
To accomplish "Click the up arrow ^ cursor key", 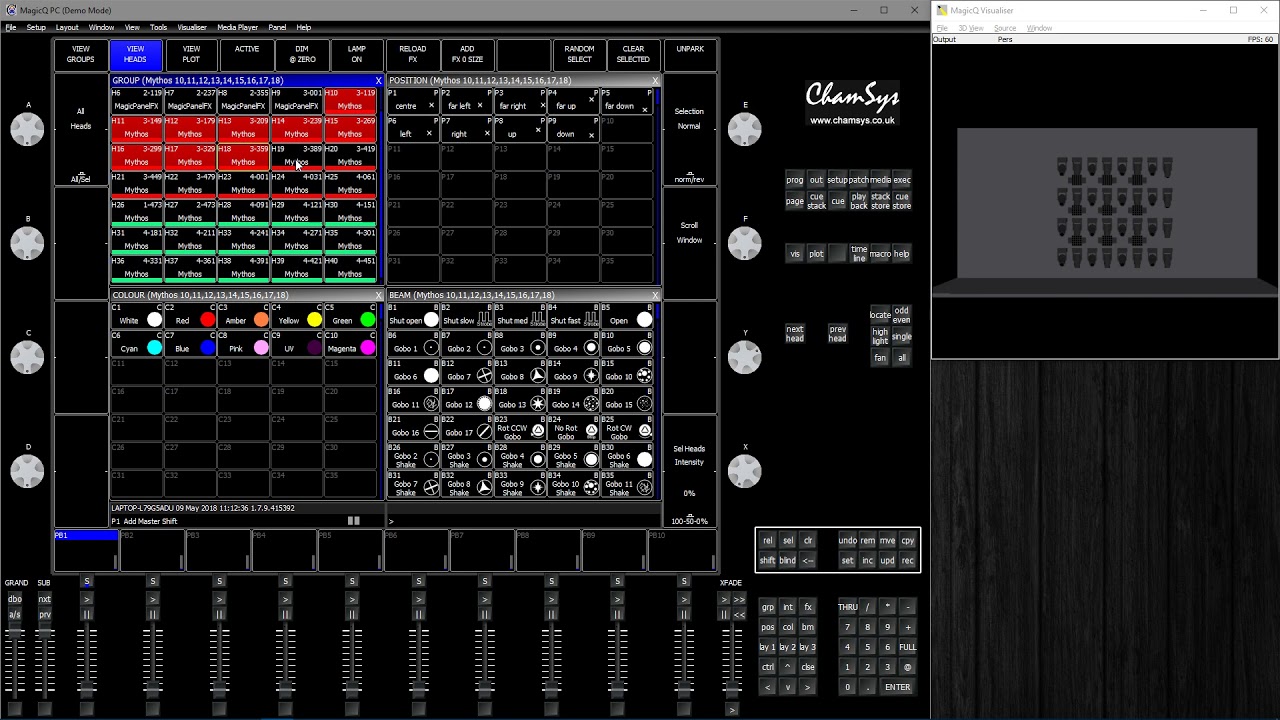I will coord(787,667).
